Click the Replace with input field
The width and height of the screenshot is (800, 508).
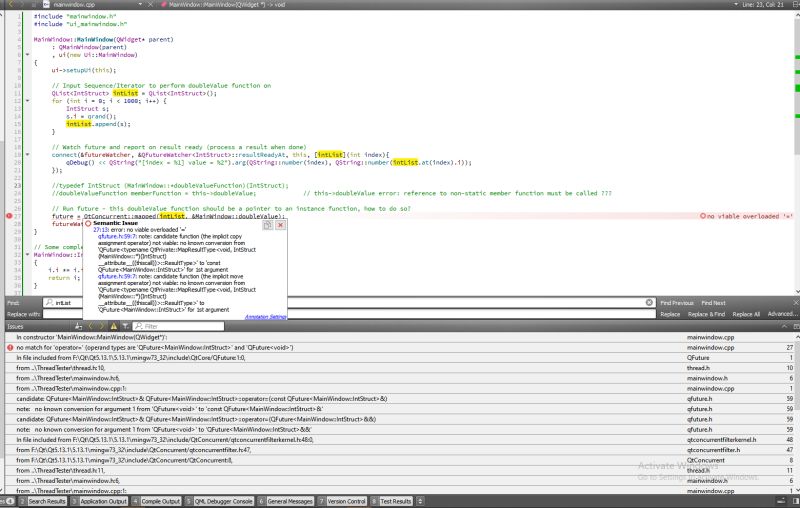pos(349,314)
